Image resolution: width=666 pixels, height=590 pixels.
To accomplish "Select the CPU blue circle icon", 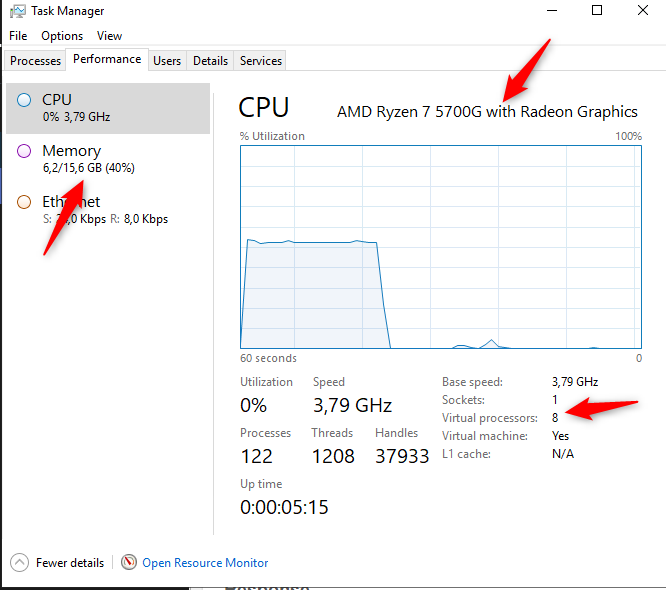I will [x=24, y=100].
